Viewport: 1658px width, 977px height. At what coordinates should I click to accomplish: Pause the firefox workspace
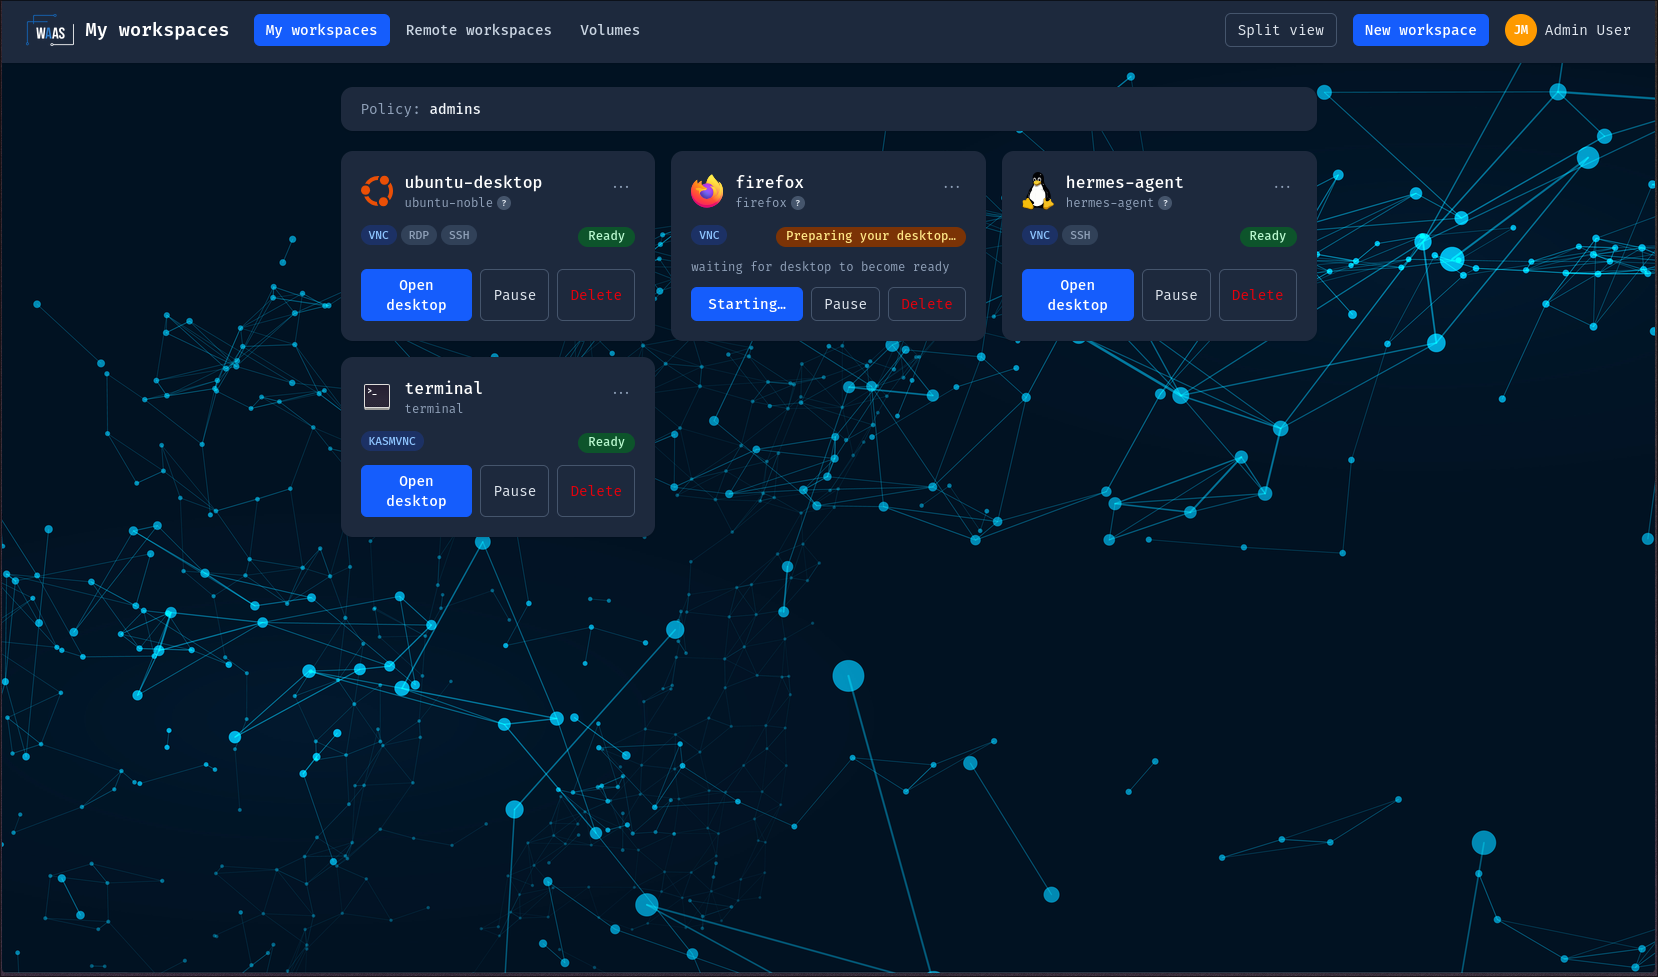pos(845,304)
